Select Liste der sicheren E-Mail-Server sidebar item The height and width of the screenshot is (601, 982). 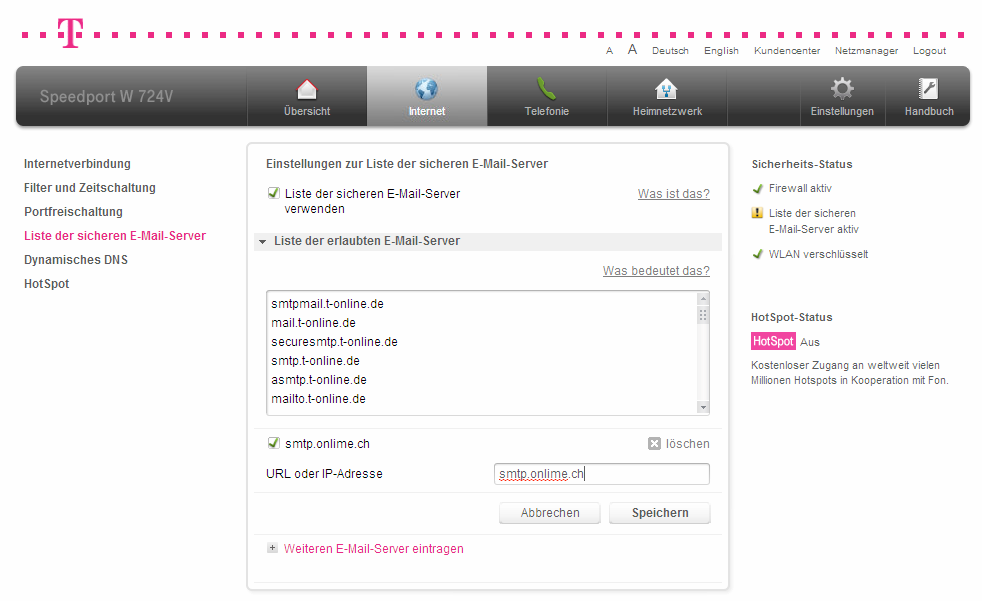pyautogui.click(x=115, y=236)
